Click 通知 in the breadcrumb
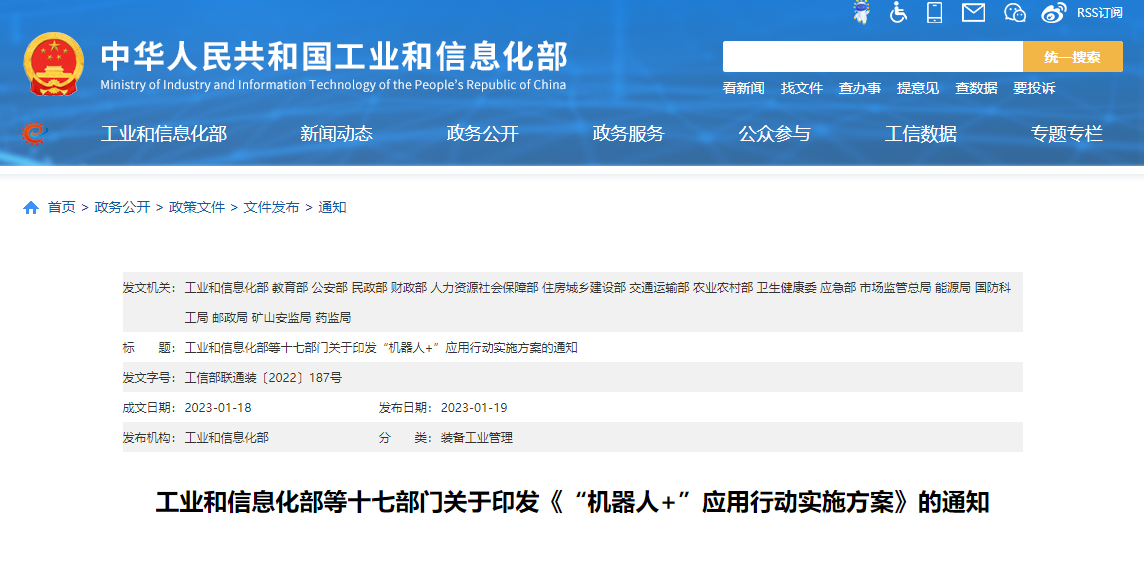 [x=332, y=208]
